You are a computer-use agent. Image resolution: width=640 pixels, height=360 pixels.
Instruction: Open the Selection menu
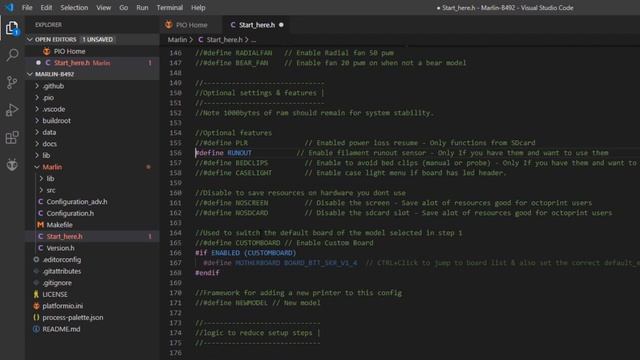[74, 7]
